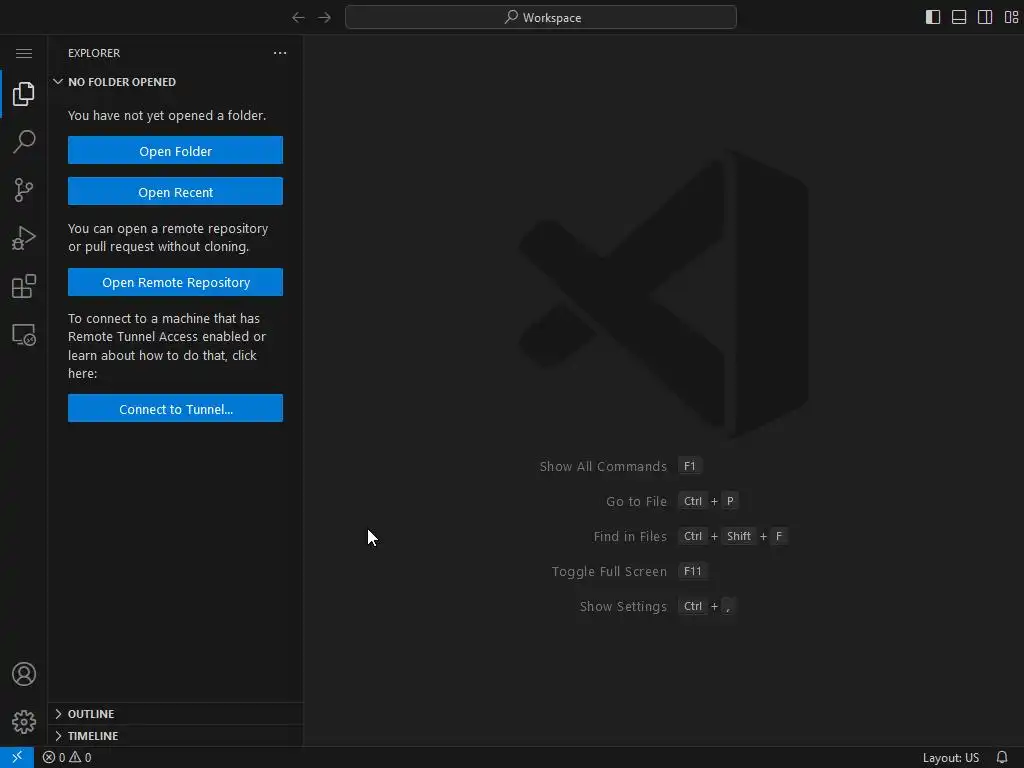1024x768 pixels.
Task: Click the Open Folder button
Action: point(176,151)
